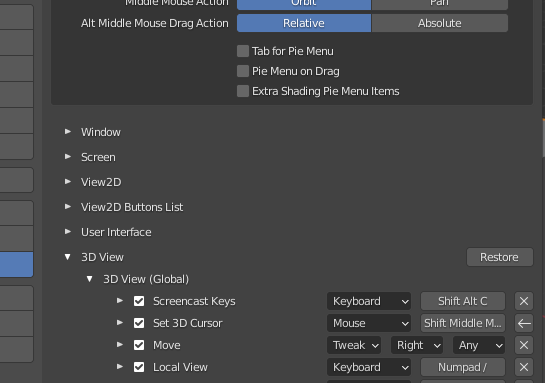Select Orbit for Middle Mouse Action

[304, 4]
